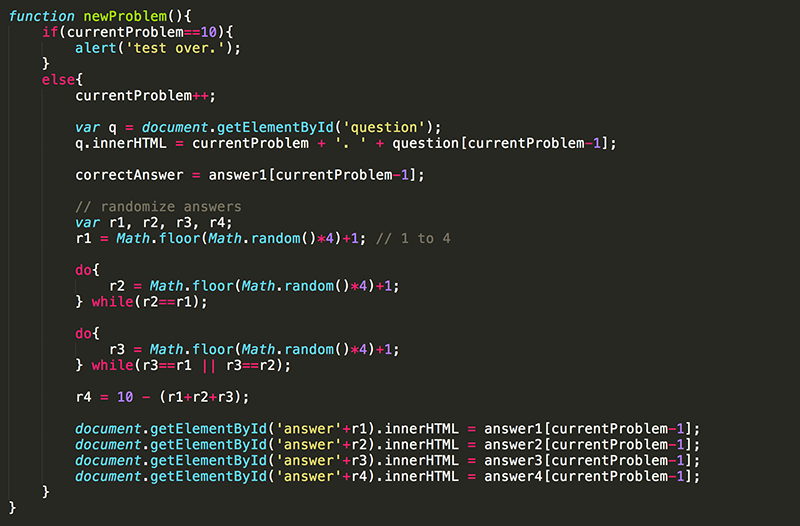Click 'while(r2==r1);' condition
The width and height of the screenshot is (800, 526).
pos(149,302)
